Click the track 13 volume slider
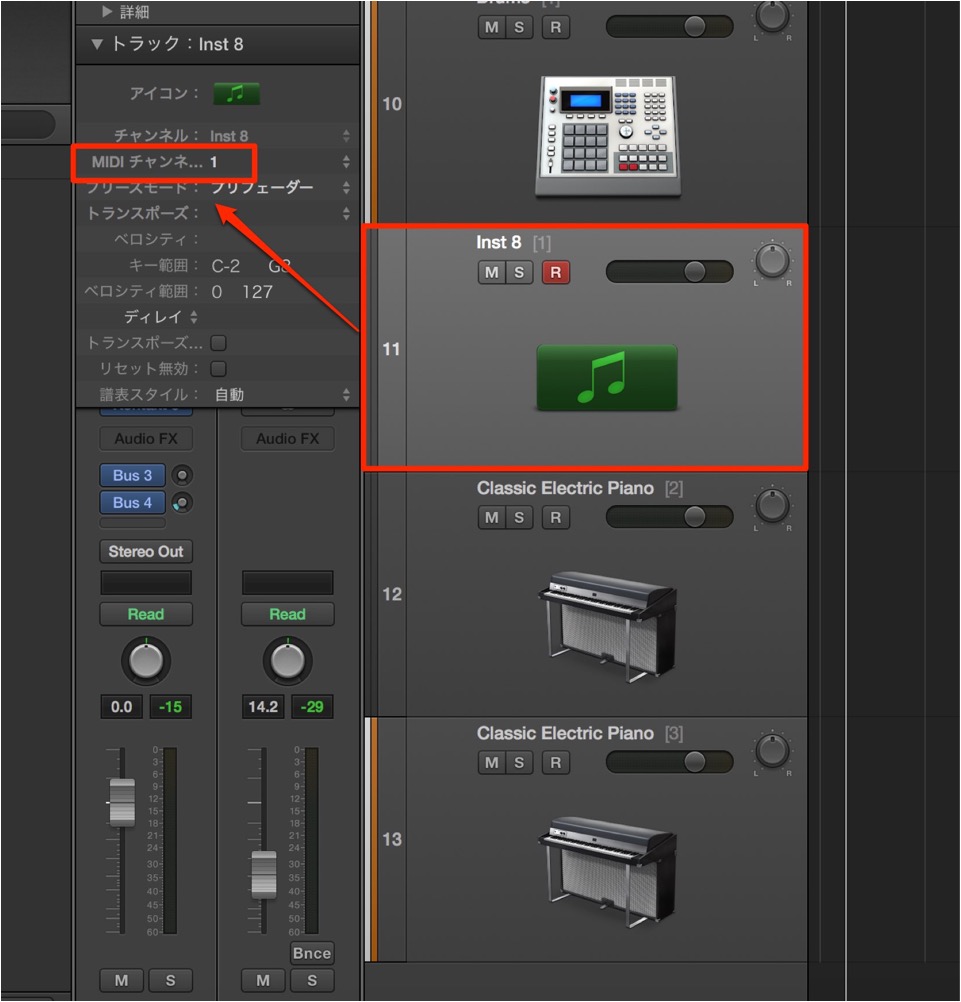 [669, 761]
